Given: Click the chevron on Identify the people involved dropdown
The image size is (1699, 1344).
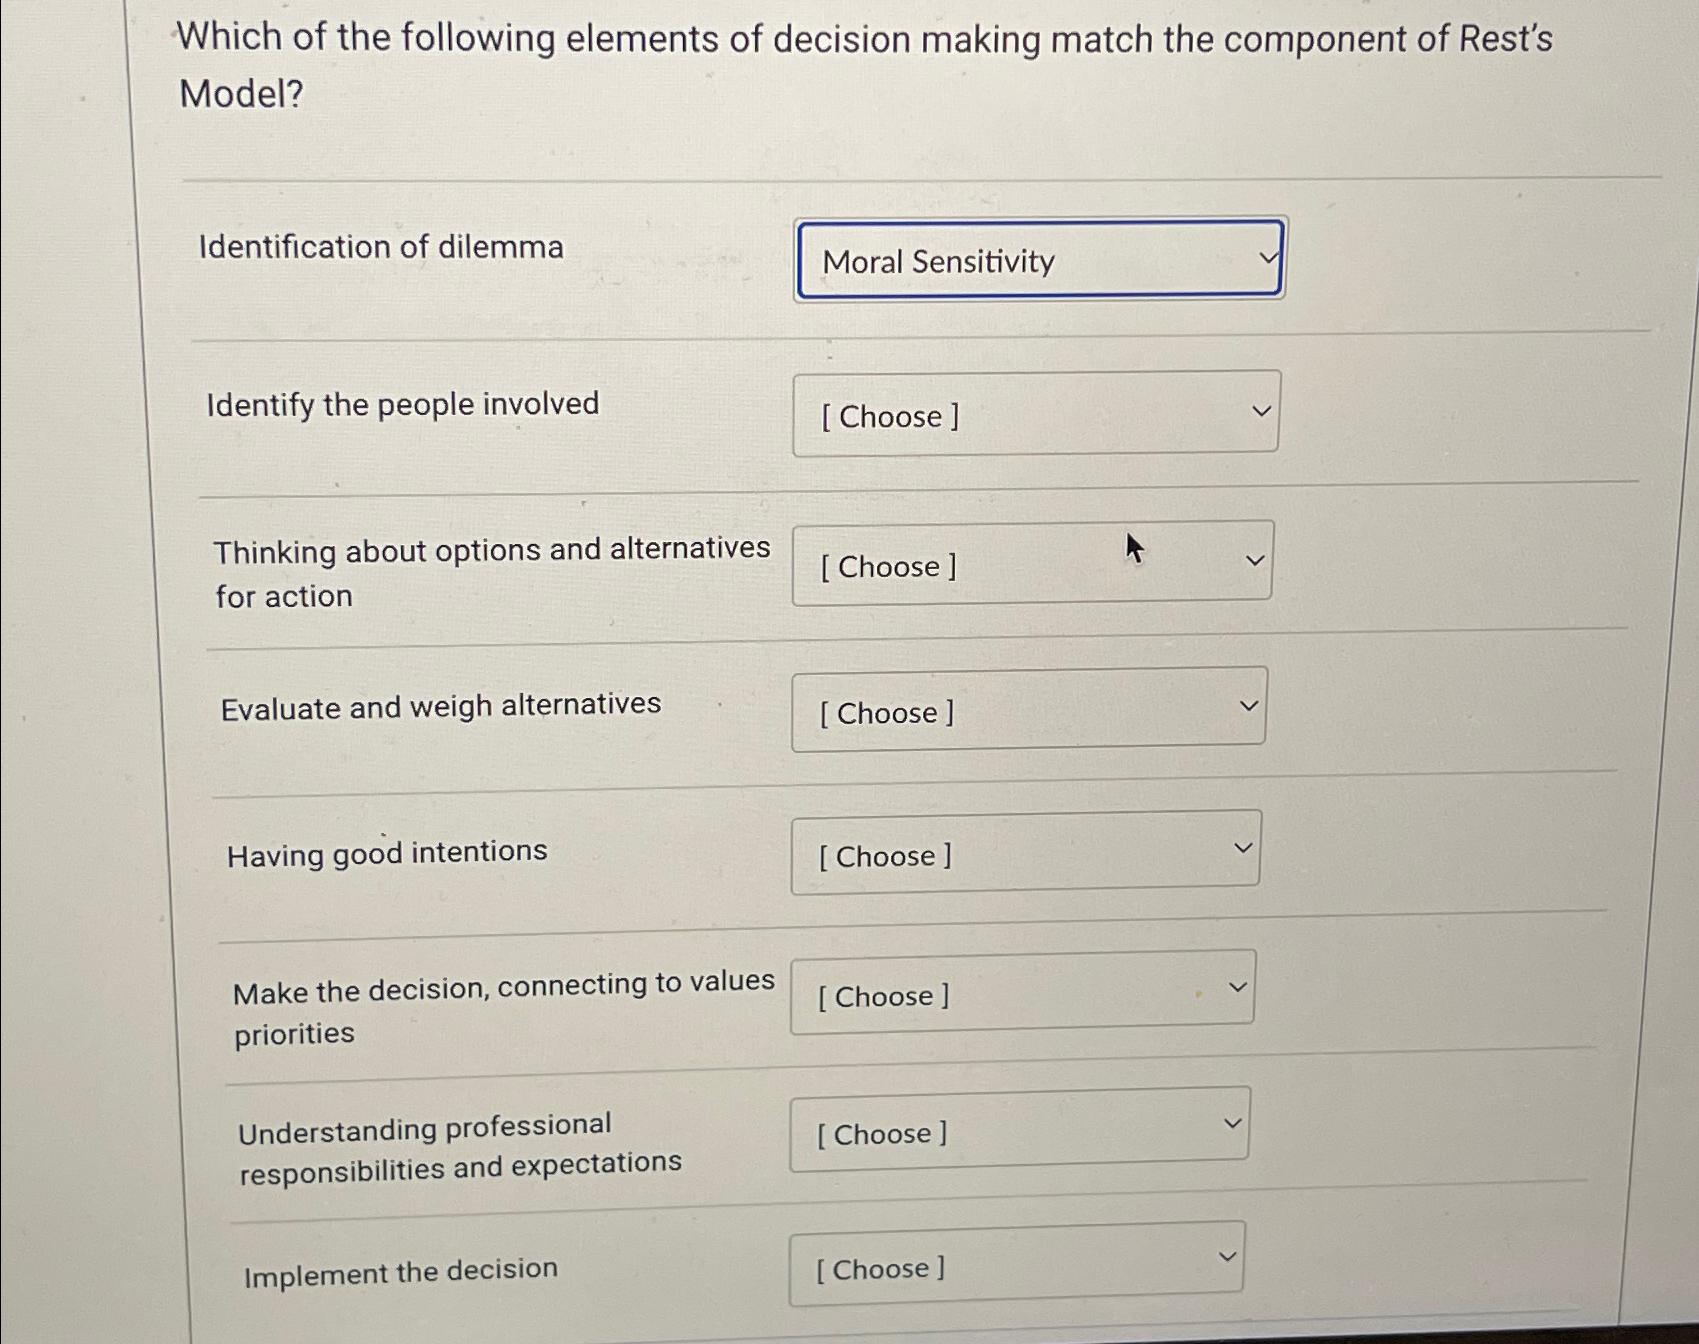Looking at the screenshot, I should pyautogui.click(x=1260, y=412).
